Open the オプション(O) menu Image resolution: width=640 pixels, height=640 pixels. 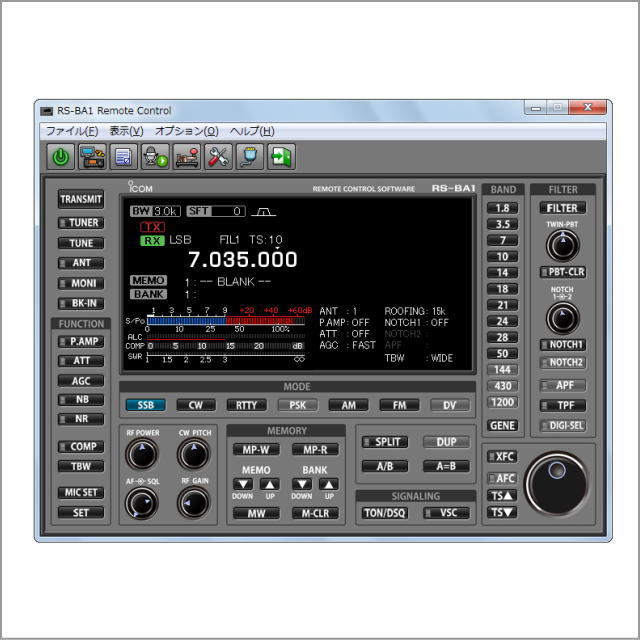(x=187, y=131)
